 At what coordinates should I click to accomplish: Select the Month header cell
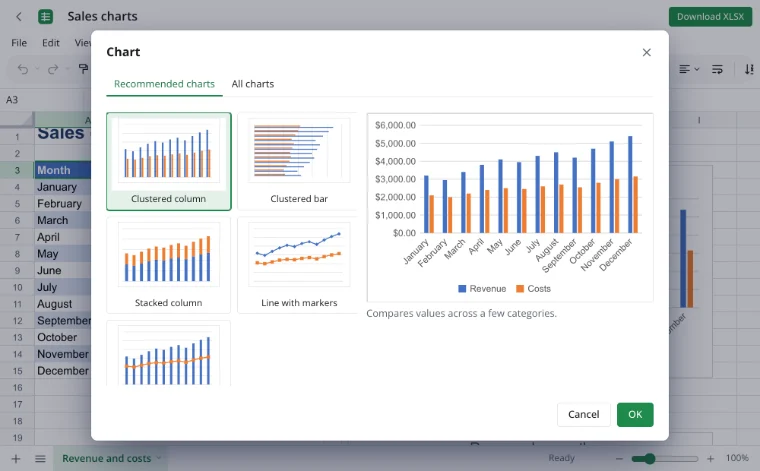[x=63, y=170]
